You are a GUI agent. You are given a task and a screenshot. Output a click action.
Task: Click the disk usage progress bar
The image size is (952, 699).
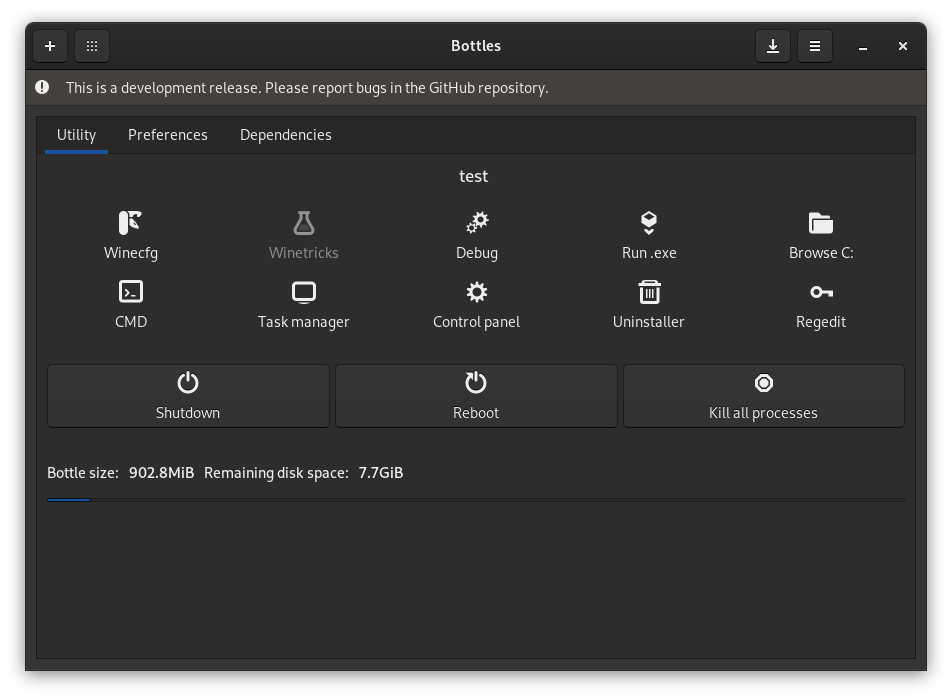[476, 500]
